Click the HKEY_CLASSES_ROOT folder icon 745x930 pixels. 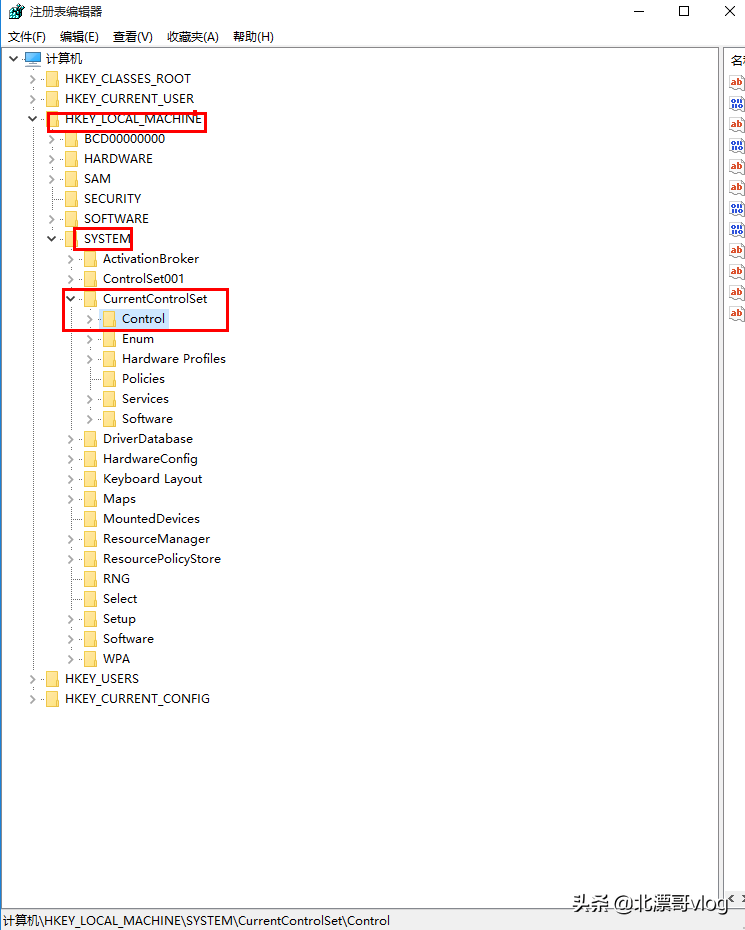click(53, 79)
